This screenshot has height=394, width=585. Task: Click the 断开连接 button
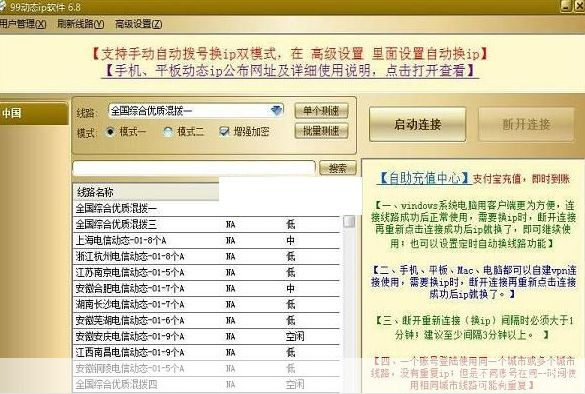click(x=526, y=124)
